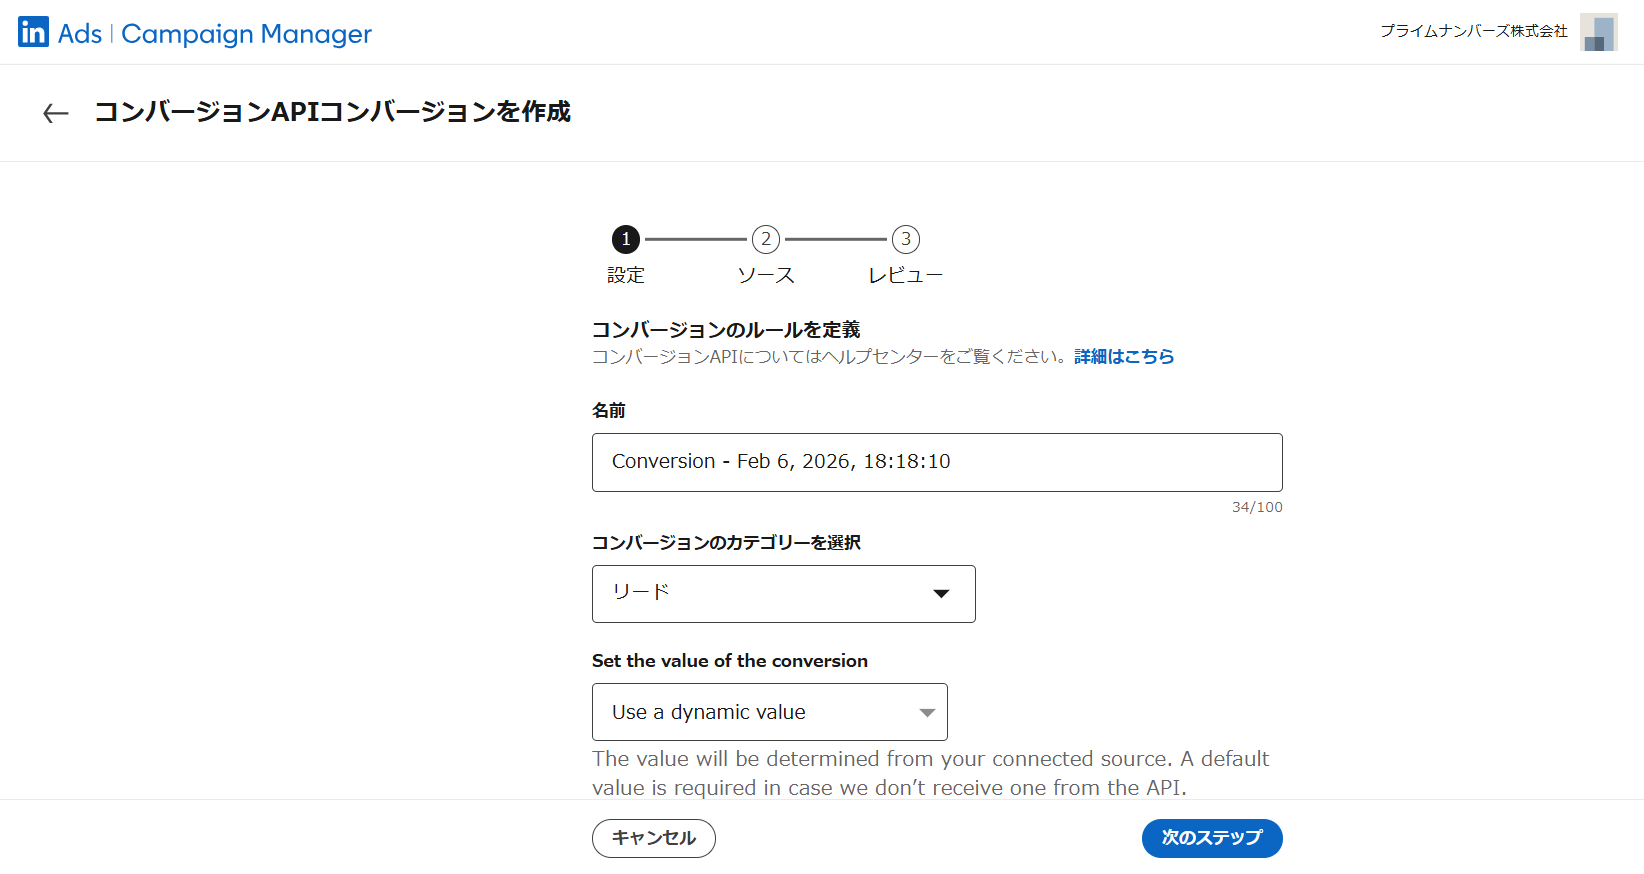Open the account avatar thumbnail

click(1598, 32)
